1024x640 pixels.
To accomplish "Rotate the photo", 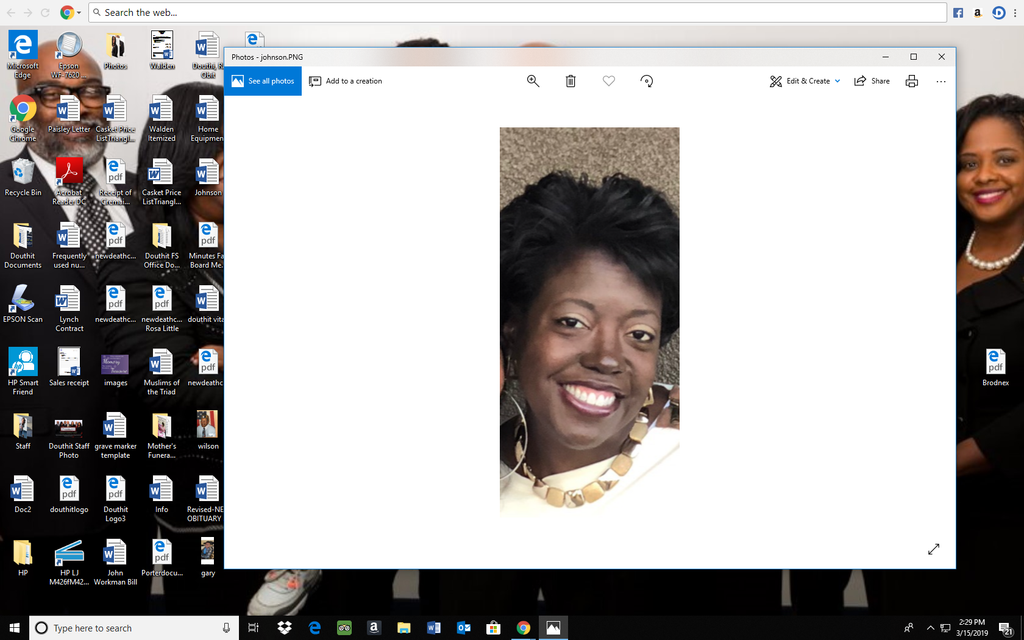I will click(646, 81).
